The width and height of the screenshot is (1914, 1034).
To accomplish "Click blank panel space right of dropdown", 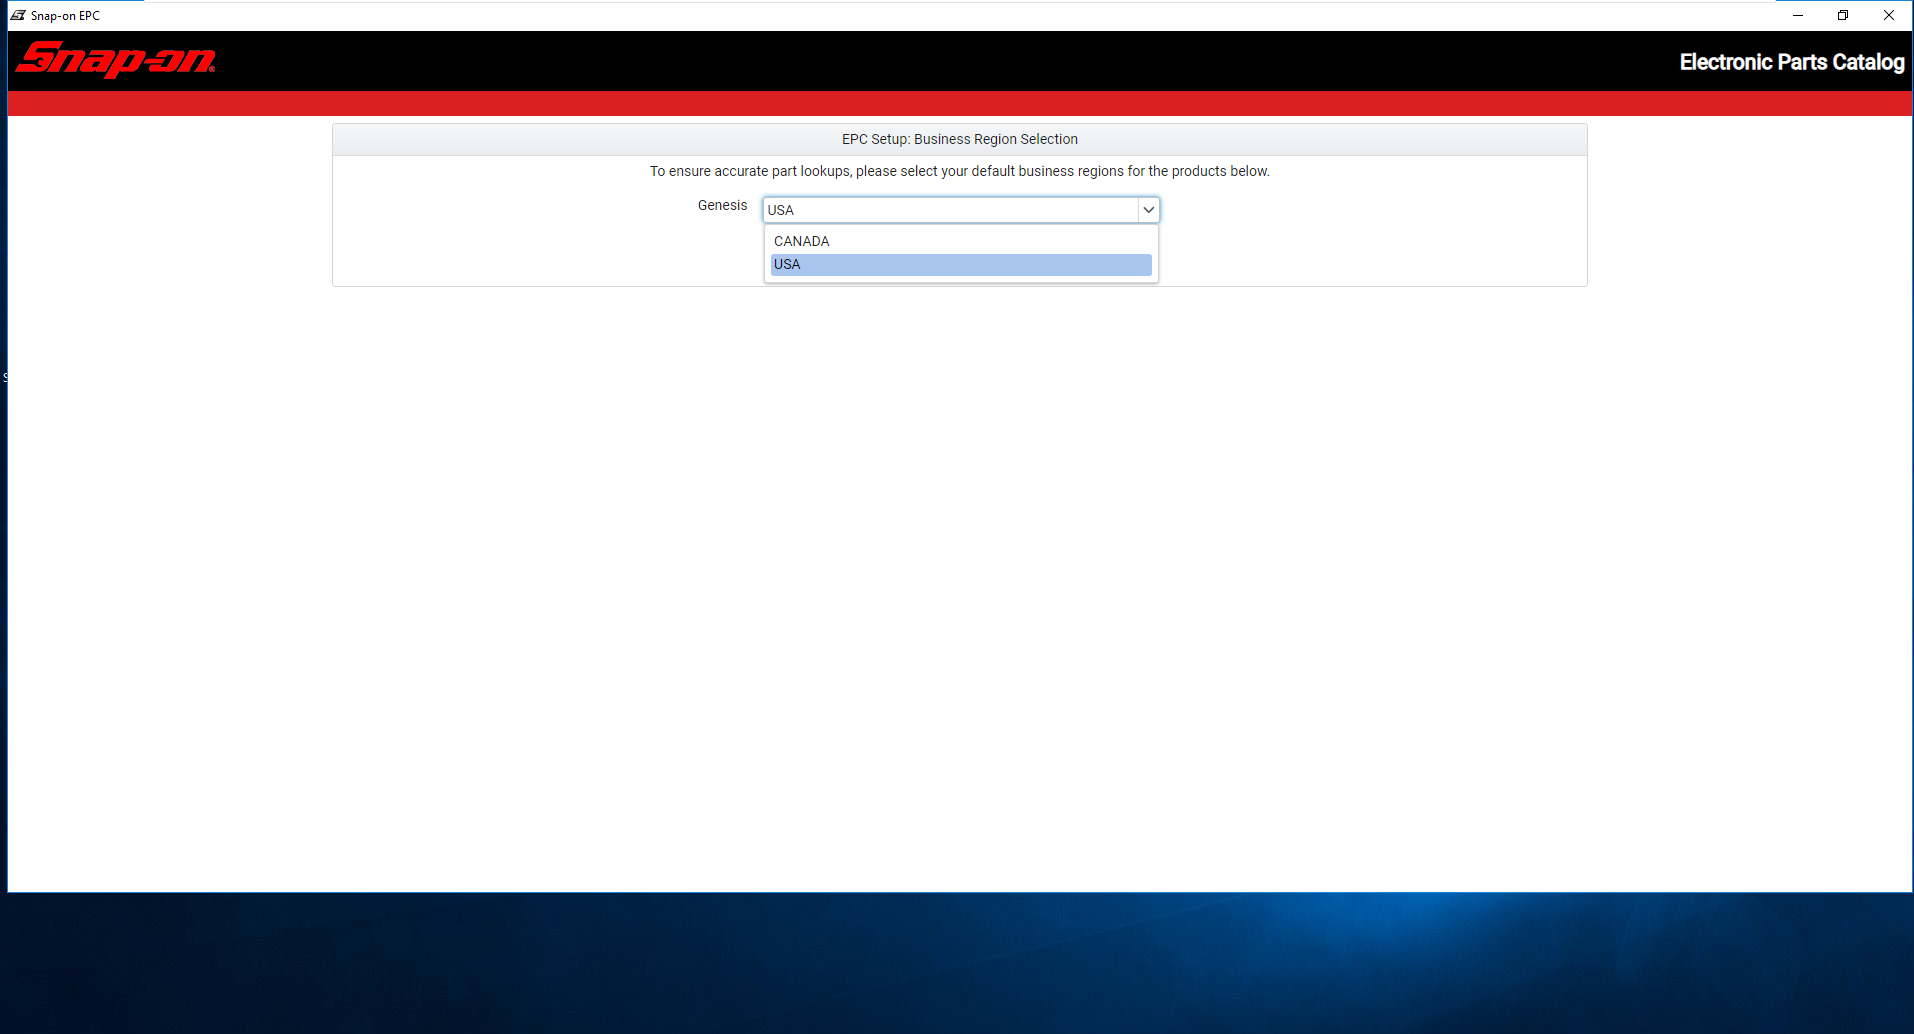I will pyautogui.click(x=1370, y=235).
